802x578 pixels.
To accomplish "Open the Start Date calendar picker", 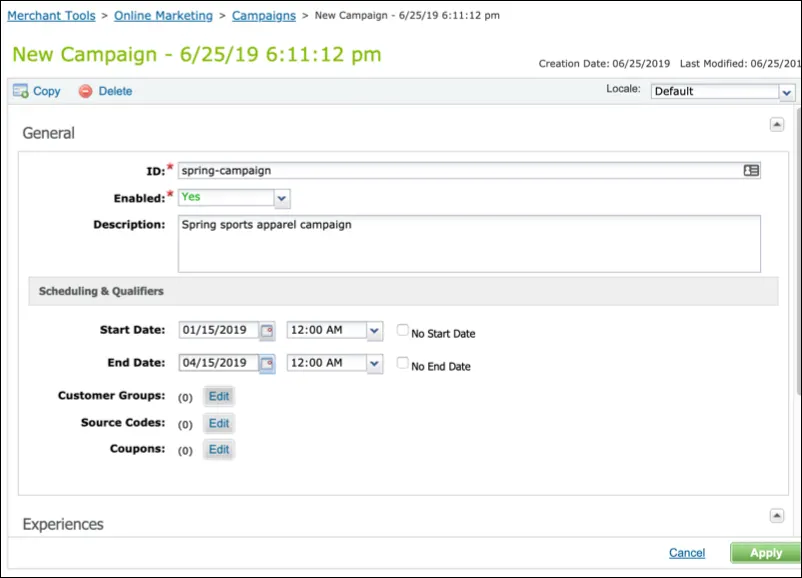I will point(267,331).
